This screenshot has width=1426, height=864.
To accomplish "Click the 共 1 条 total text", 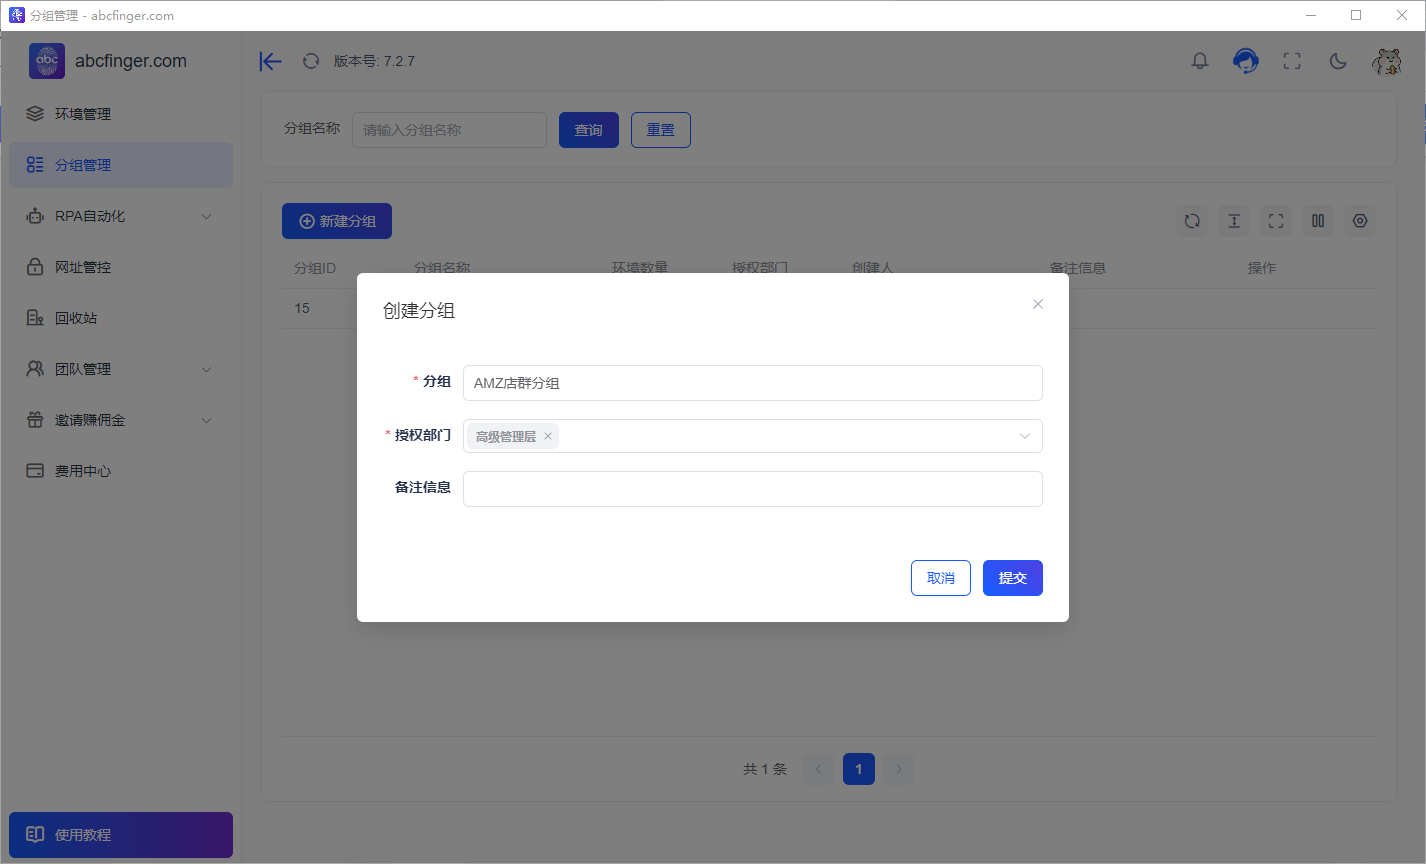I will [765, 769].
